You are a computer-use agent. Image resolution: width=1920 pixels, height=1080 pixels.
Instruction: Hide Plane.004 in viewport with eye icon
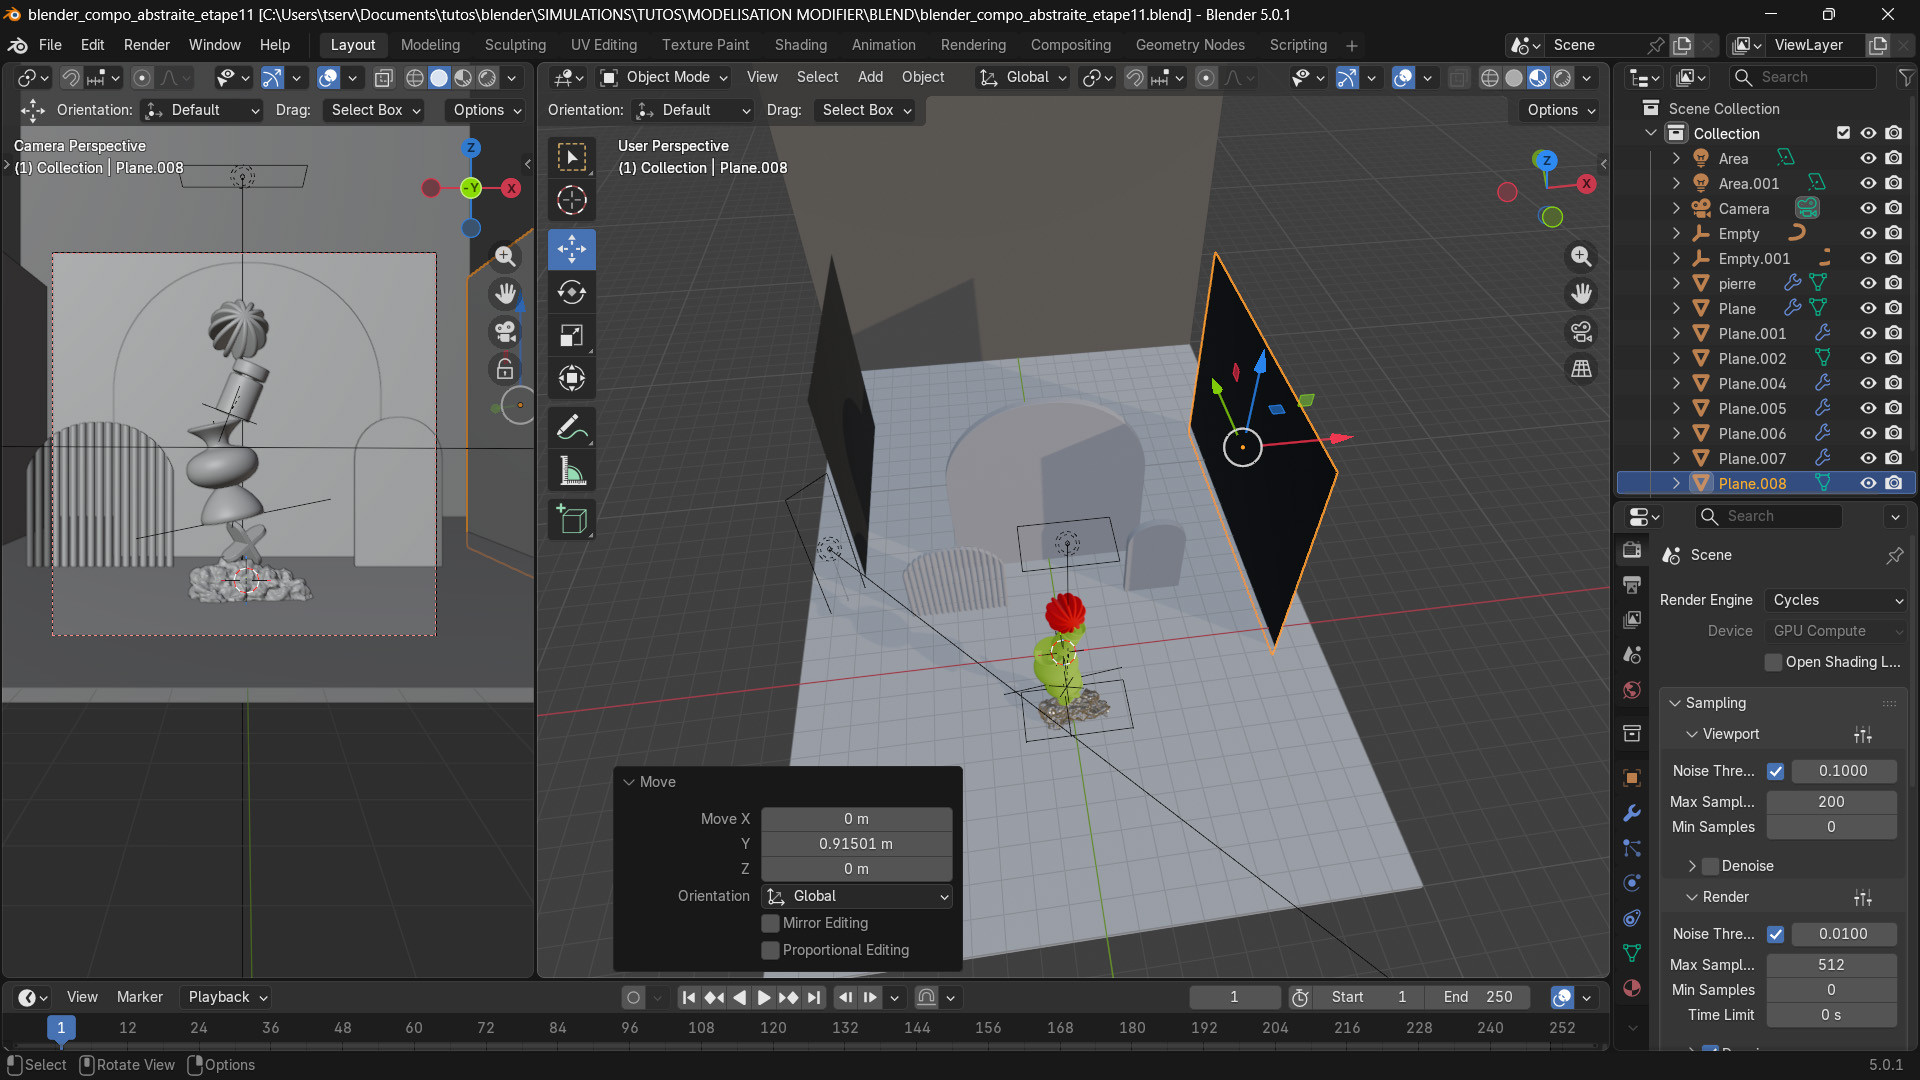click(x=1867, y=383)
